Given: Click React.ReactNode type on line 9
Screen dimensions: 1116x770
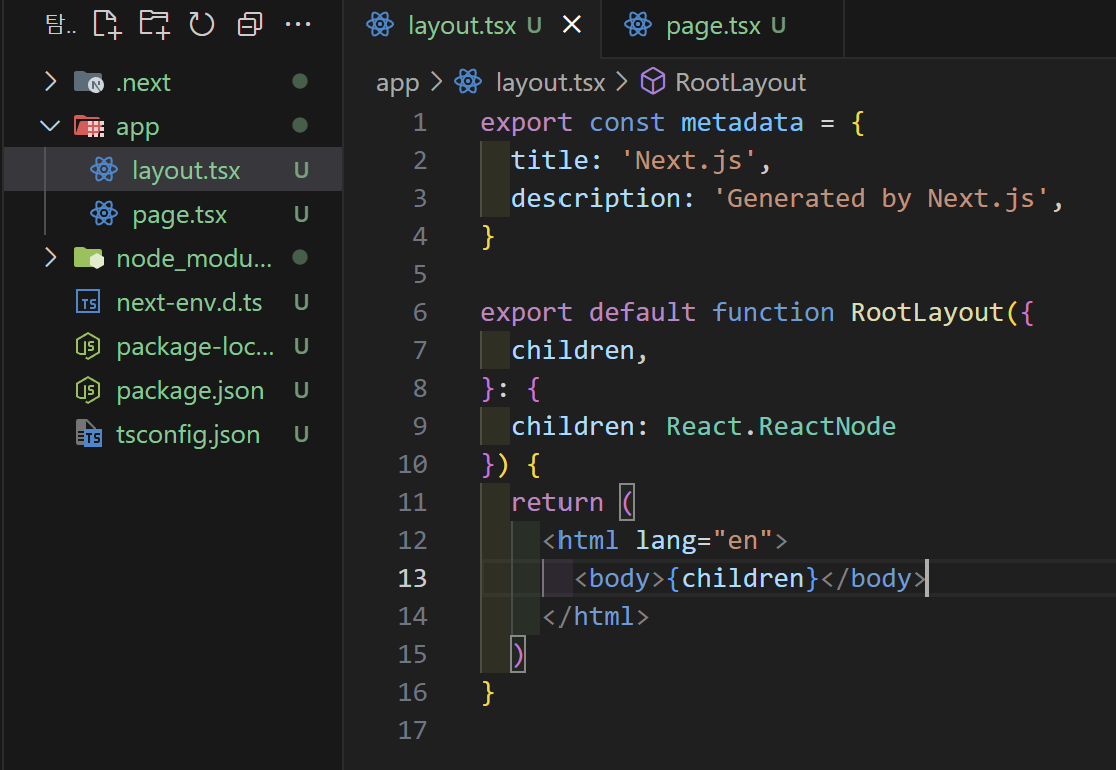Looking at the screenshot, I should click(781, 426).
